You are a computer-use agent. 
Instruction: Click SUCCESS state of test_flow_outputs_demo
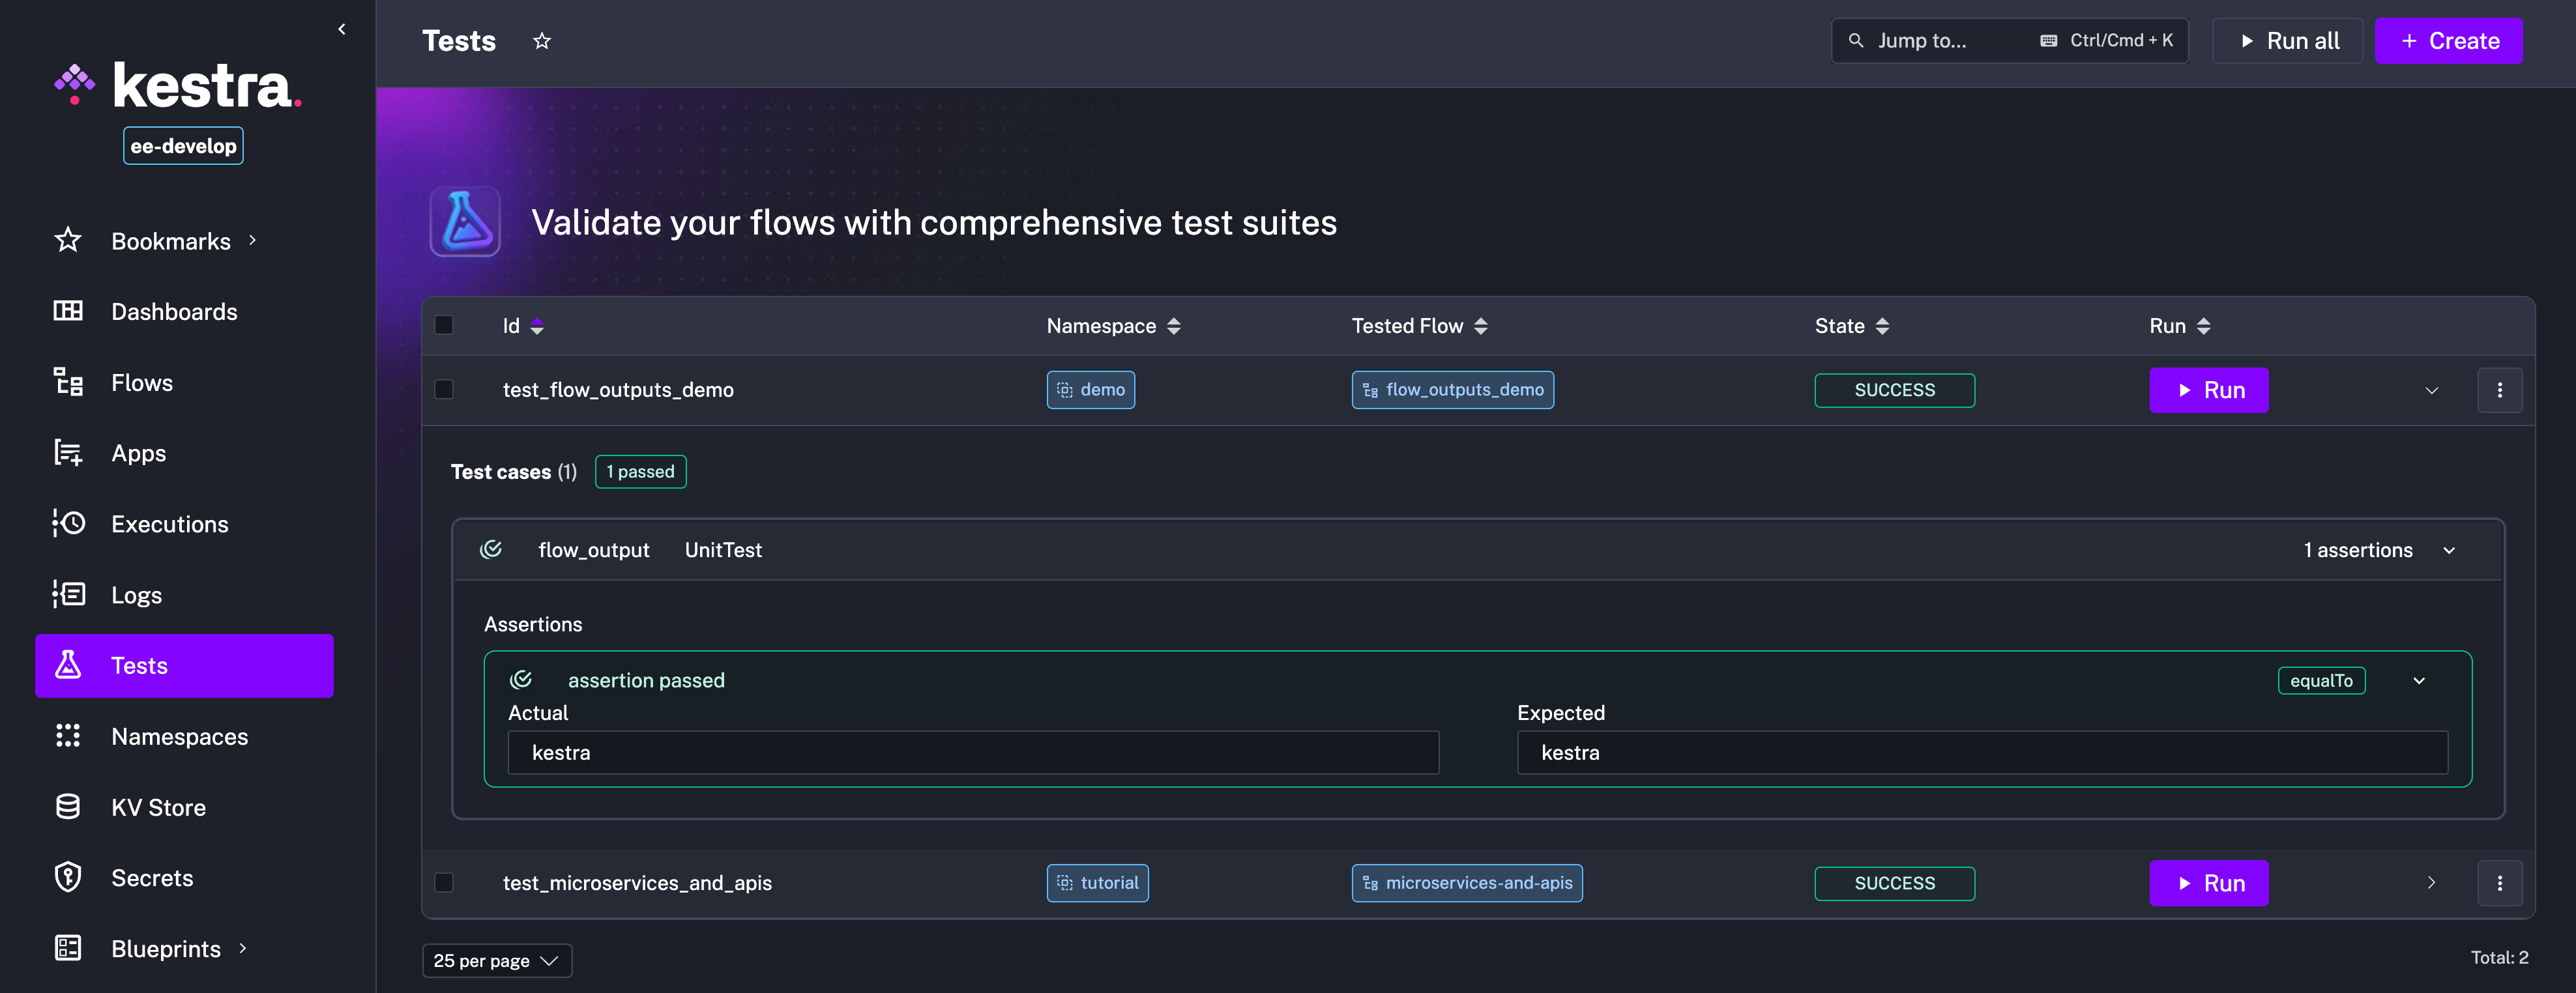[1894, 390]
